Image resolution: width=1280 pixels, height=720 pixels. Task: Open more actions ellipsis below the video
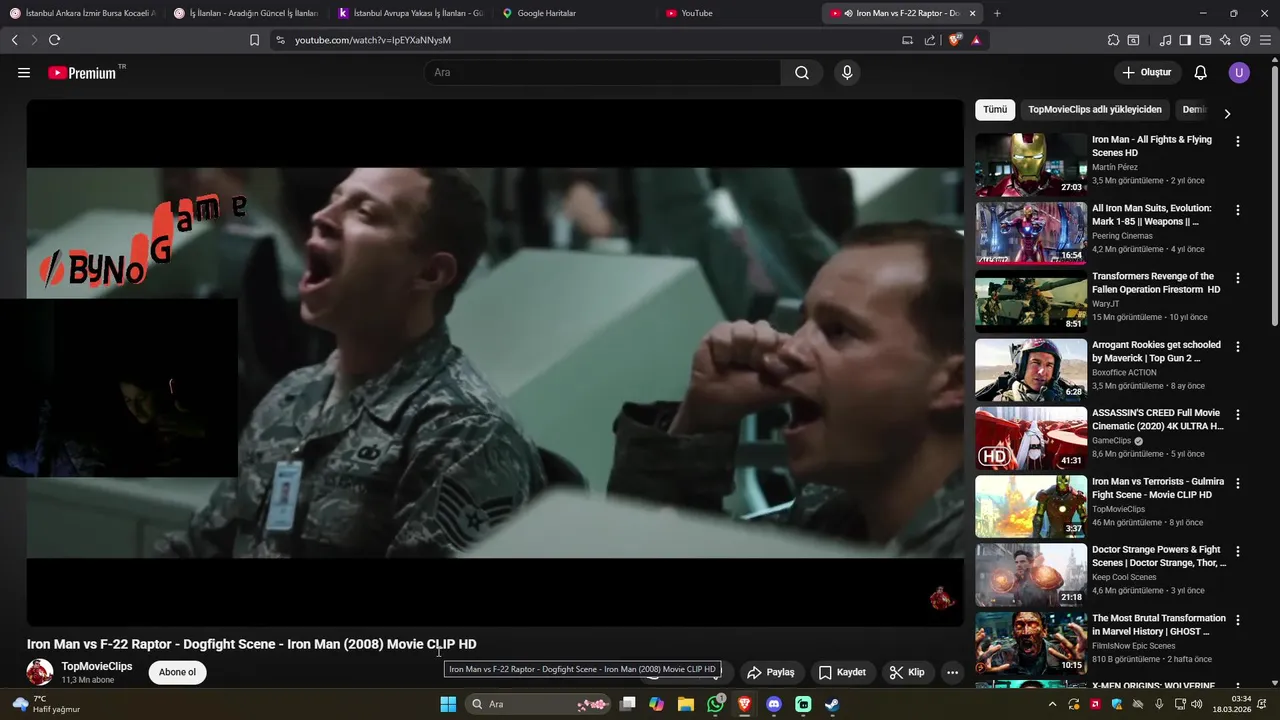(952, 673)
